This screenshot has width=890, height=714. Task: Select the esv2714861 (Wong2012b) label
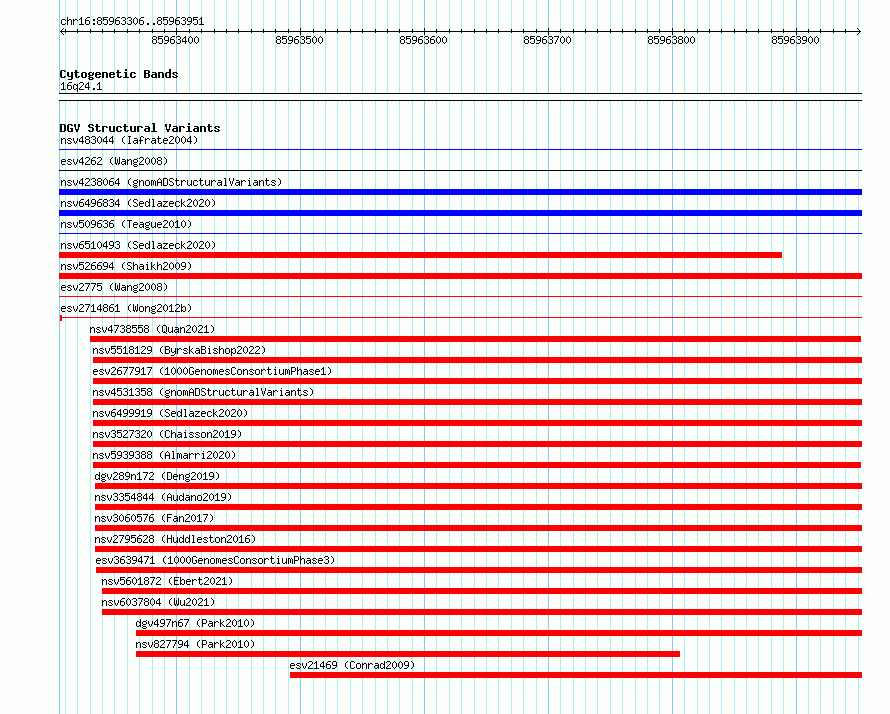[x=126, y=308]
